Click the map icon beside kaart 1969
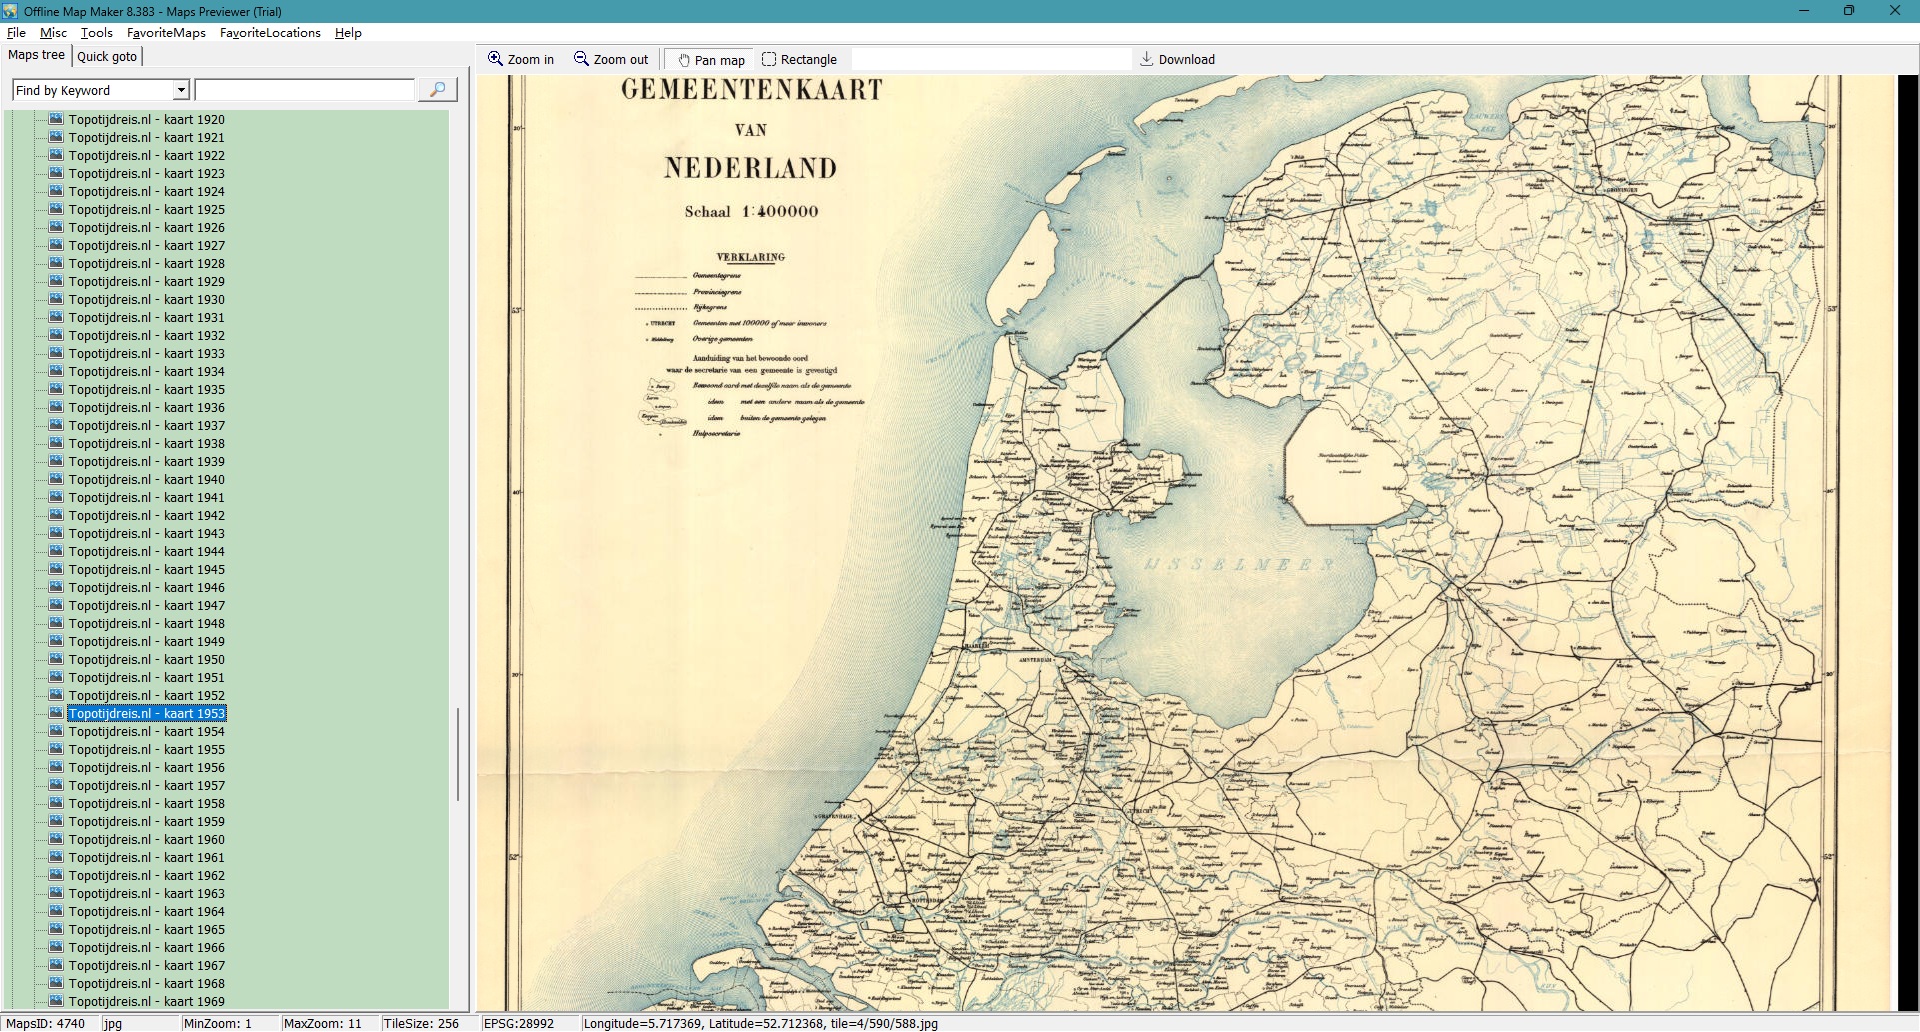 tap(56, 1001)
